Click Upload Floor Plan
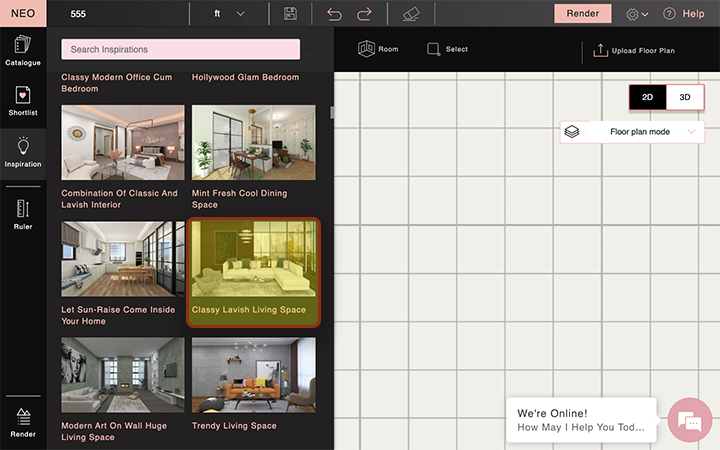 [x=634, y=51]
